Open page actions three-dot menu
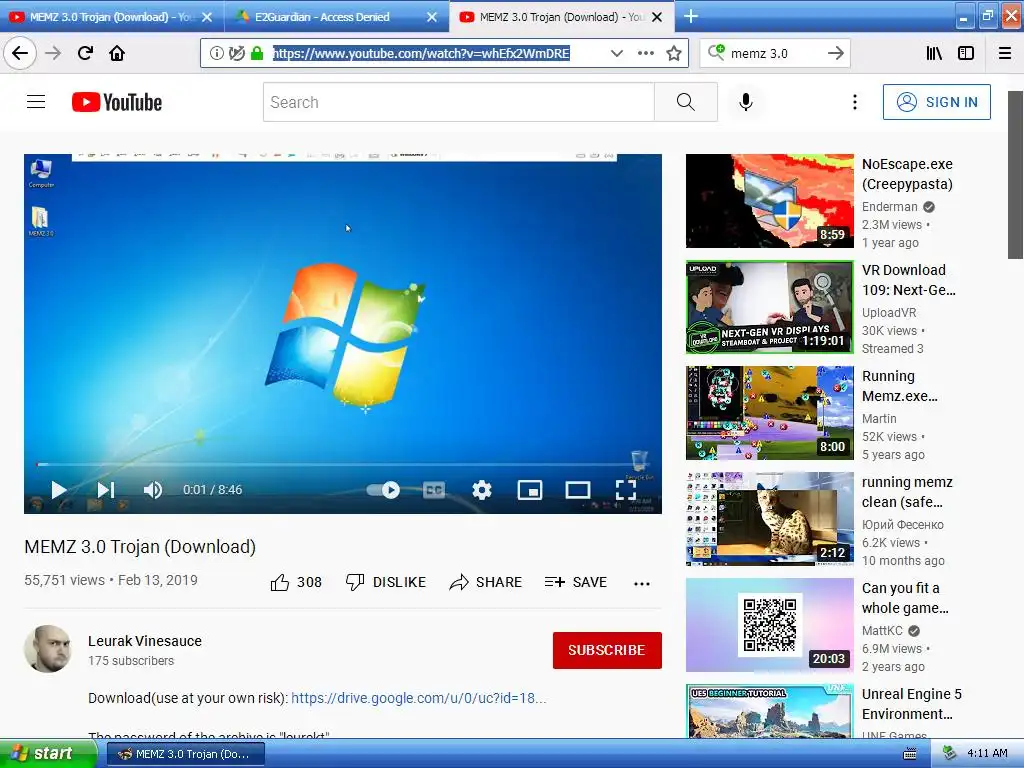The width and height of the screenshot is (1024, 768). [x=646, y=53]
